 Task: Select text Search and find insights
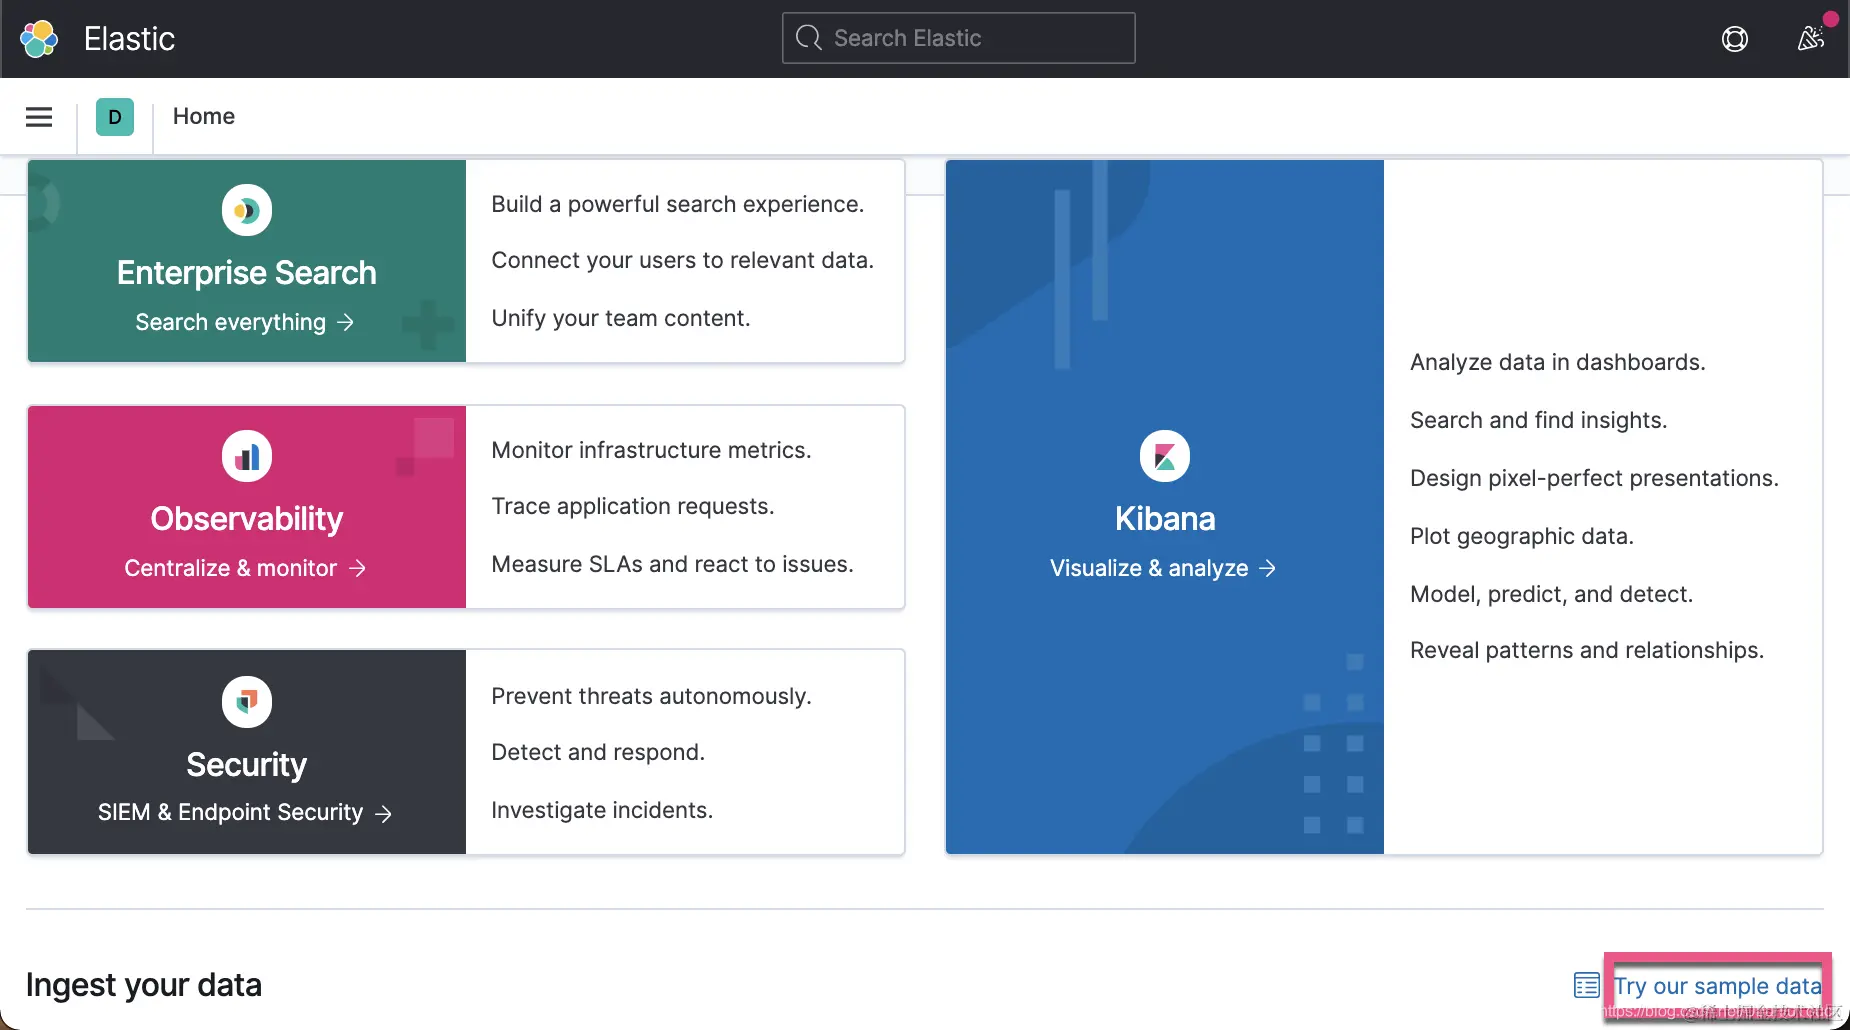[x=1539, y=420]
